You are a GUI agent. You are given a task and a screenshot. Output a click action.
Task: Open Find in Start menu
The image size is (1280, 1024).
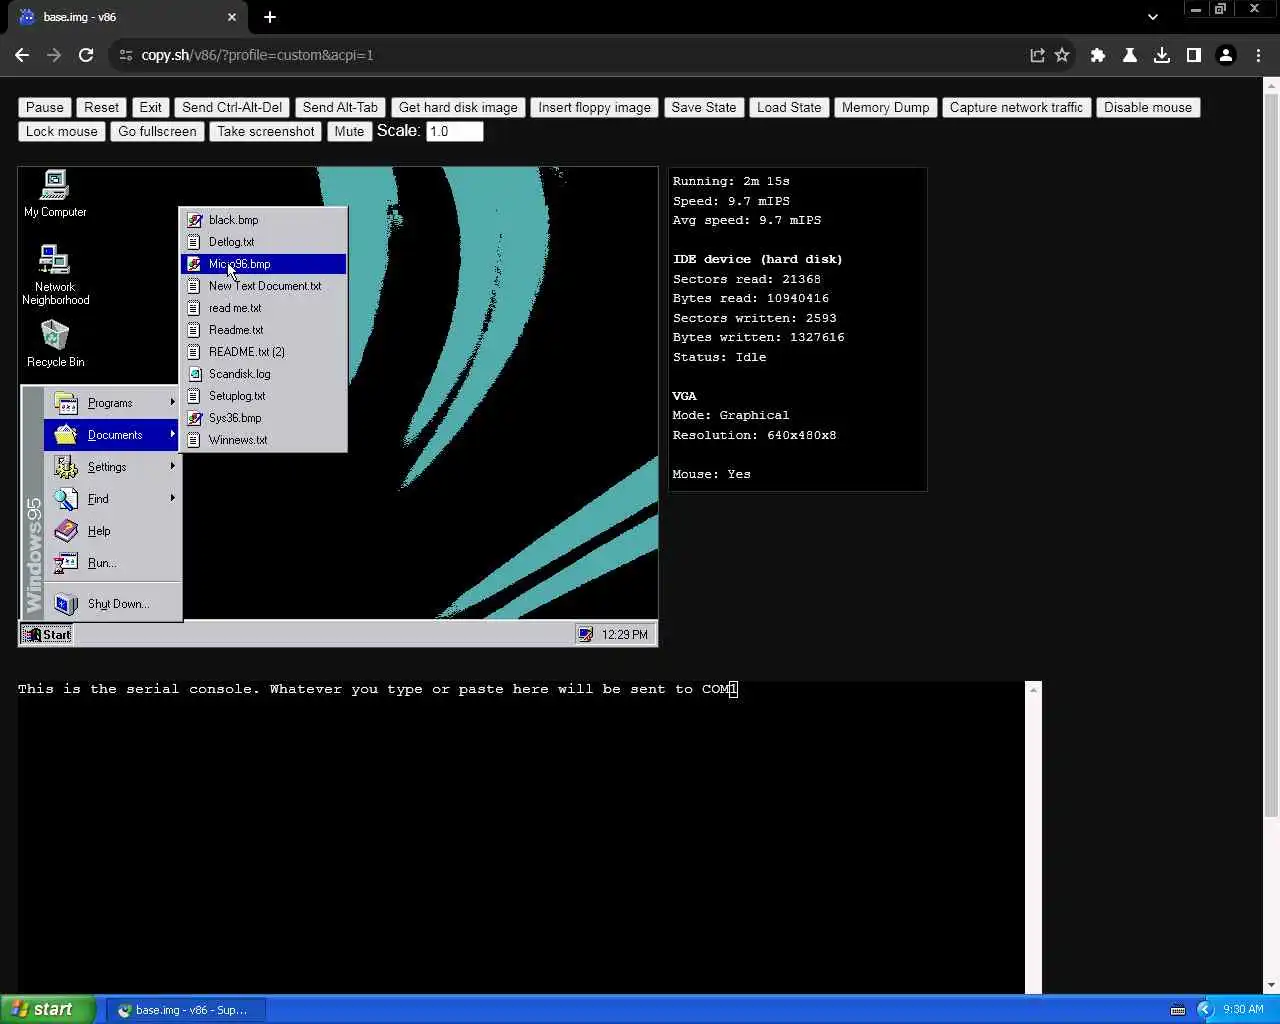(113, 499)
